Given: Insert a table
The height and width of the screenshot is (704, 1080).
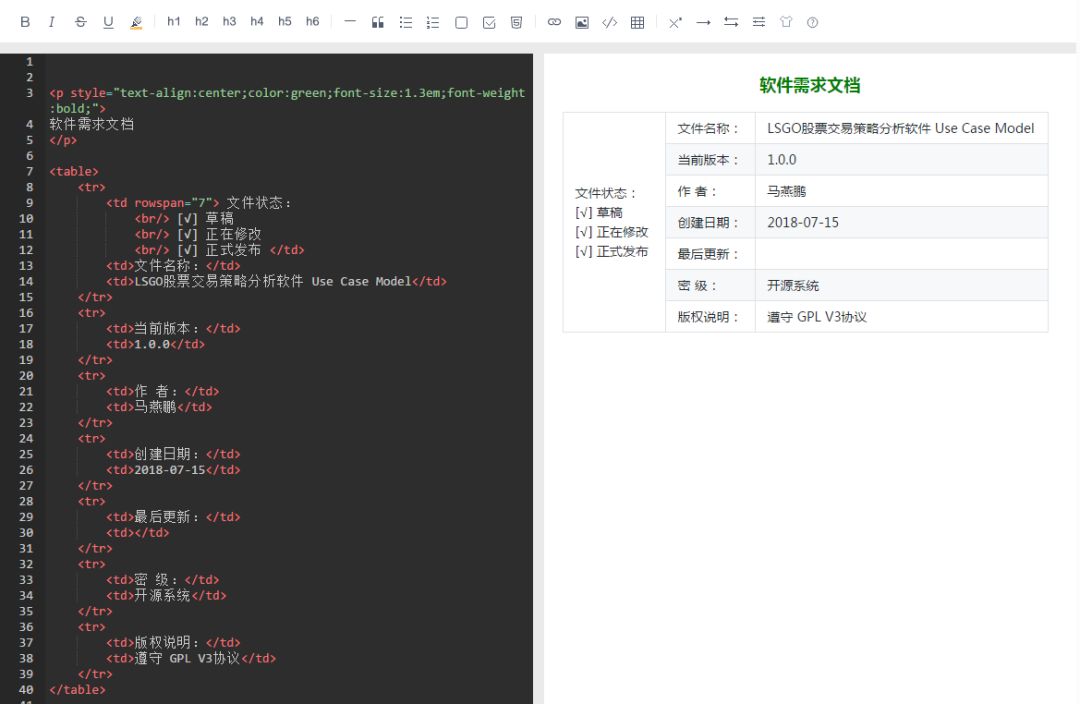Looking at the screenshot, I should 637,21.
